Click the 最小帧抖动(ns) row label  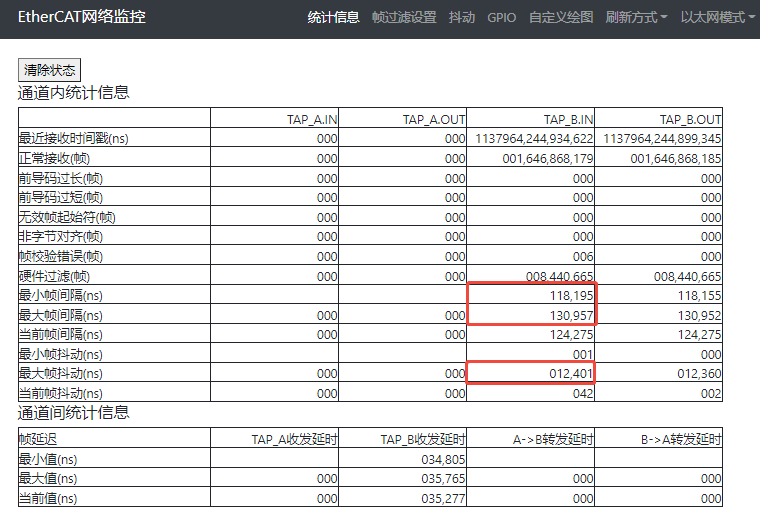point(61,354)
